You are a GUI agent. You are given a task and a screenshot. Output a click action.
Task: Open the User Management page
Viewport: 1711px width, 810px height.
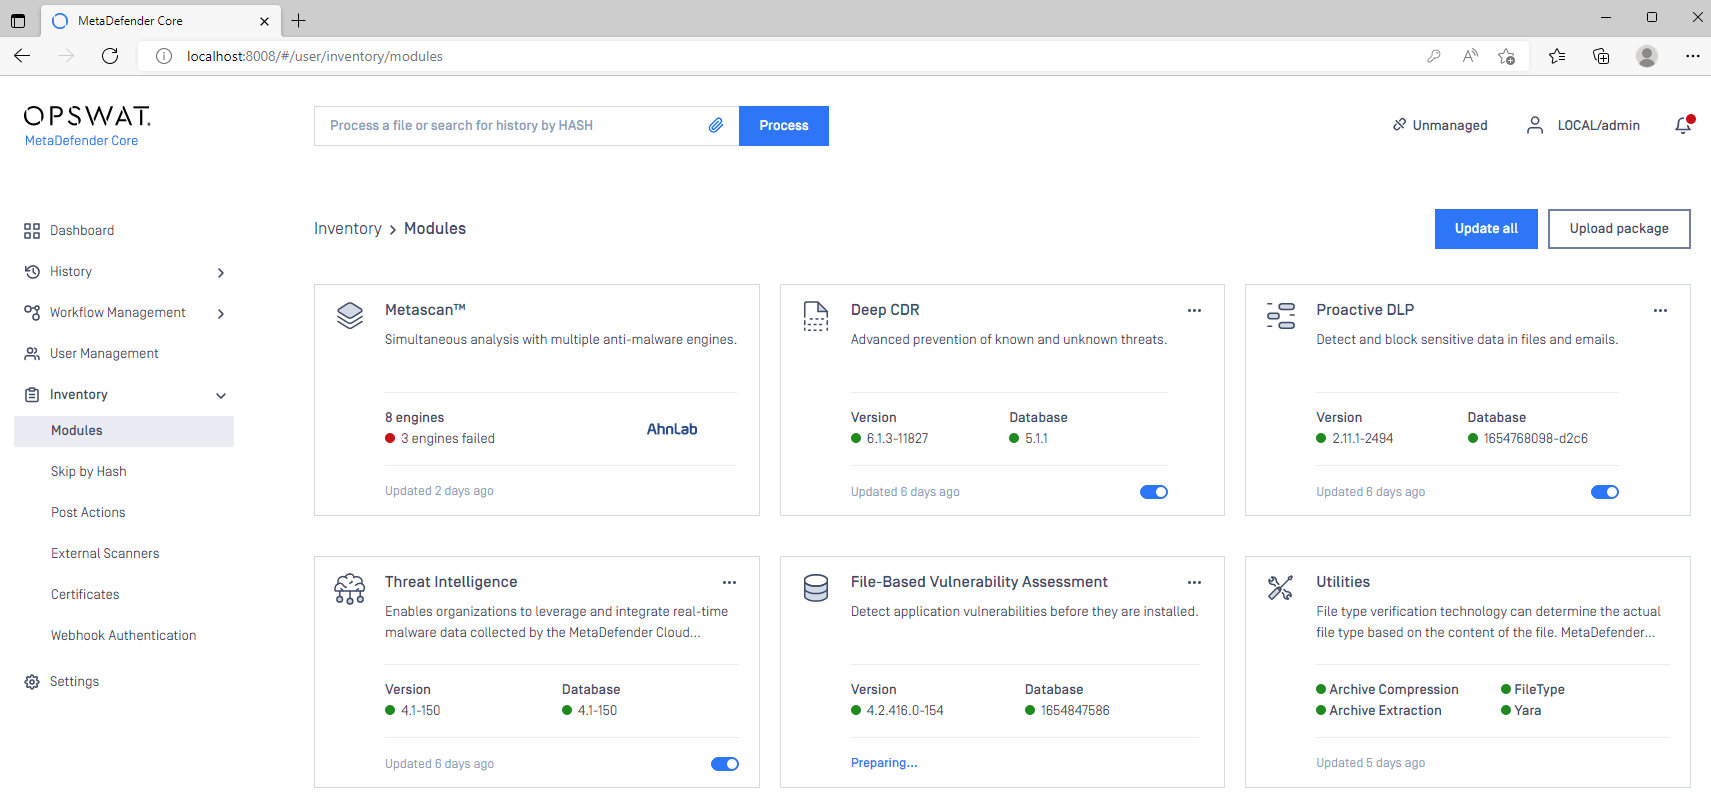click(x=104, y=354)
